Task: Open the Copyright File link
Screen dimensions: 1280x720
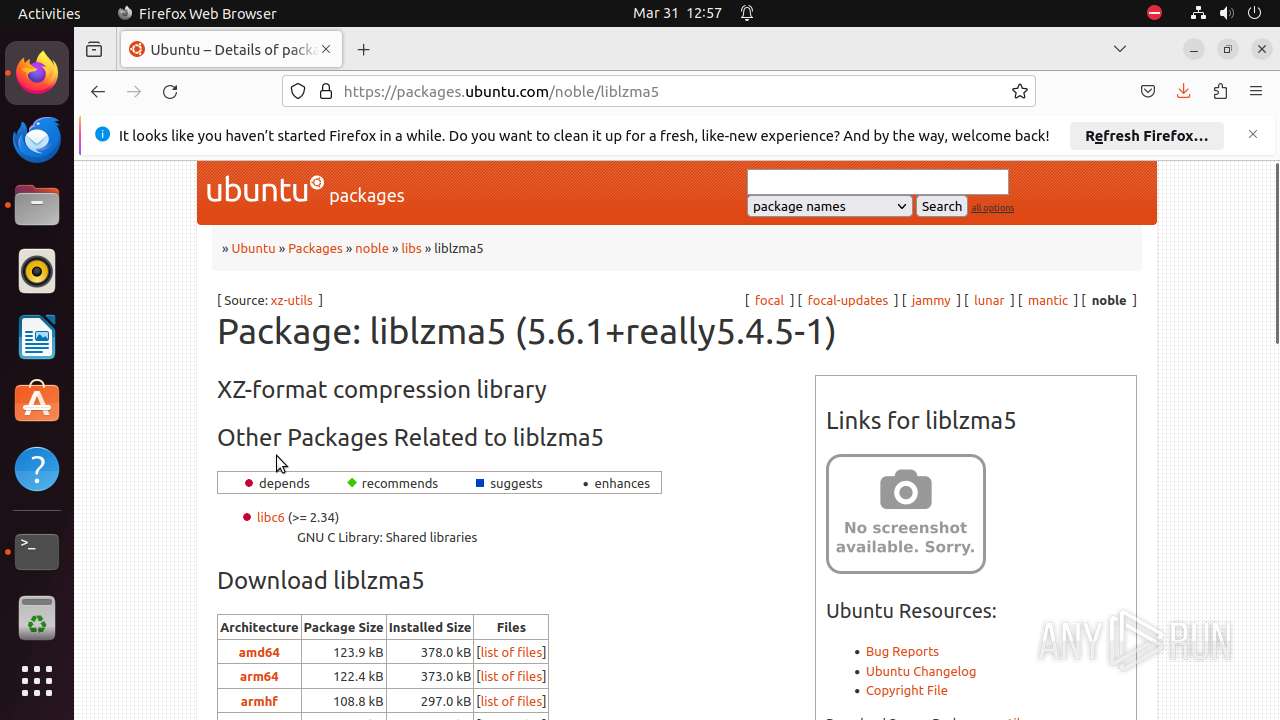Action: (907, 690)
